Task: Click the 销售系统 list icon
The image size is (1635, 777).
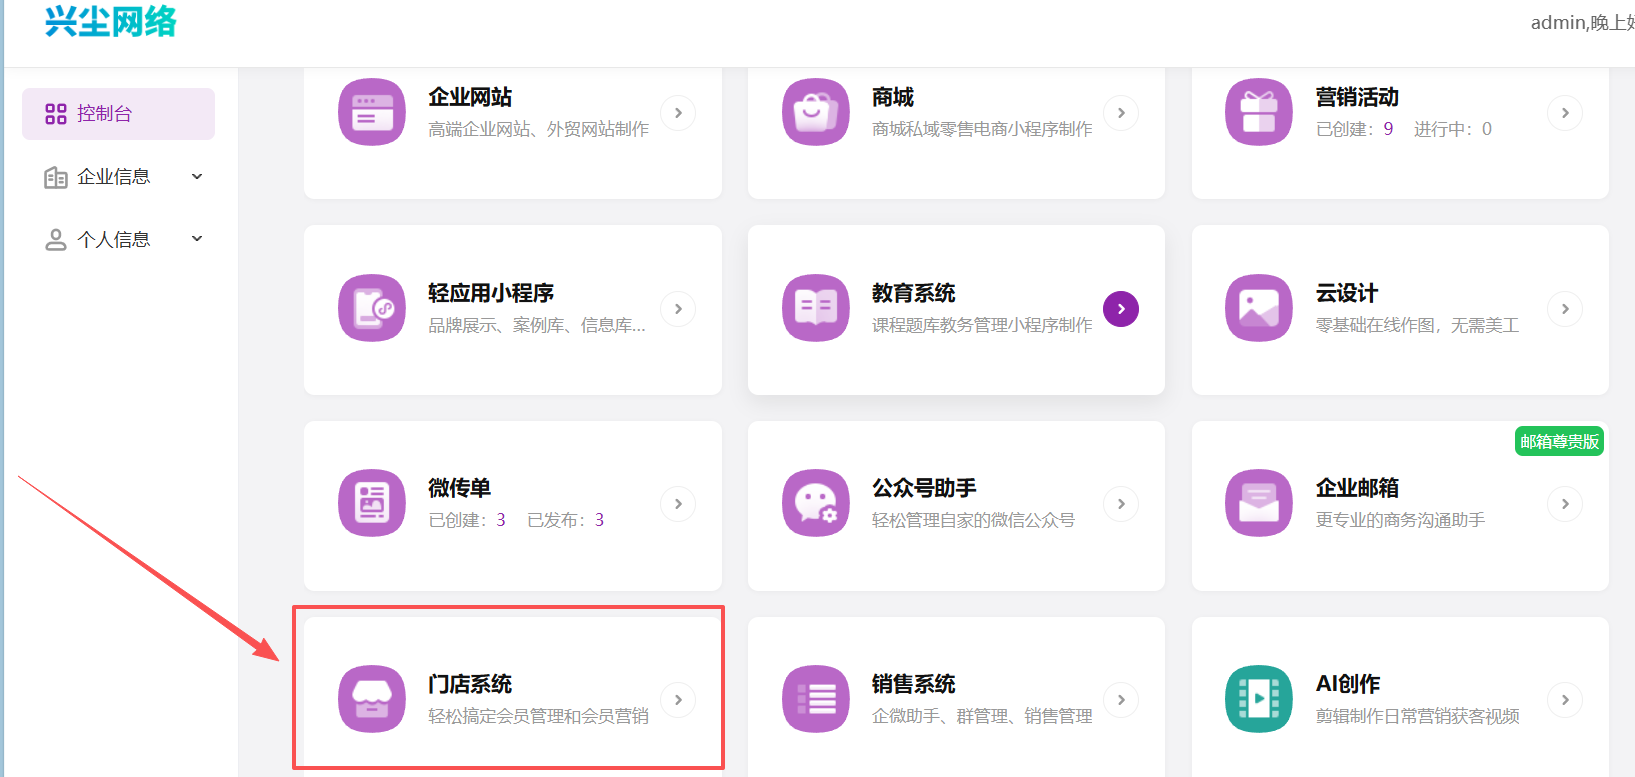Action: pyautogui.click(x=816, y=699)
